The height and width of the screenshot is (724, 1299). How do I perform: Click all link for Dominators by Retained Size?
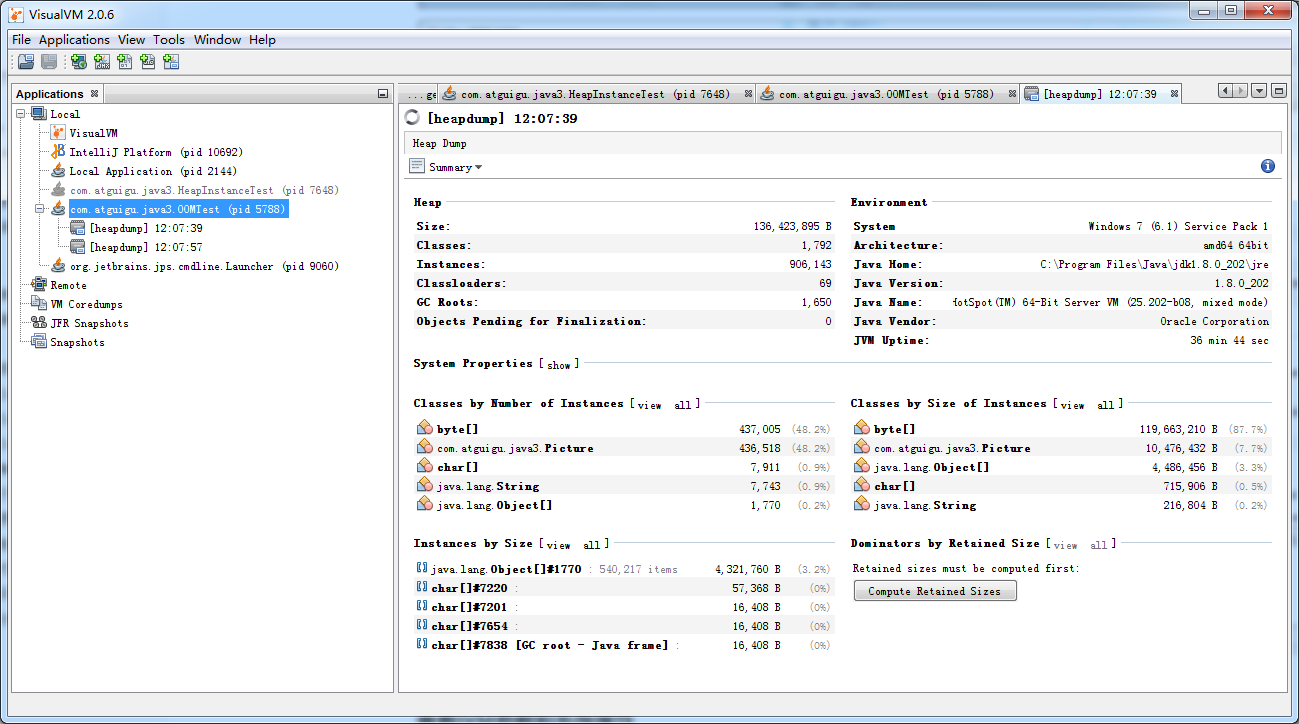[x=1099, y=545]
